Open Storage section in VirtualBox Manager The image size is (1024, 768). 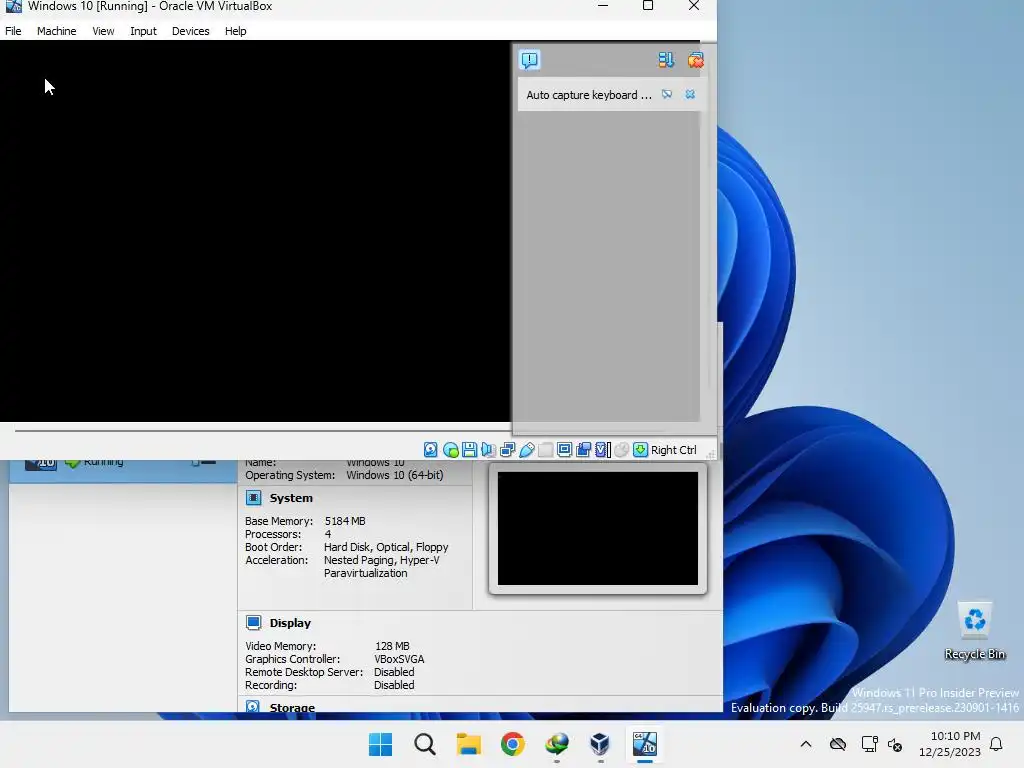(x=292, y=707)
